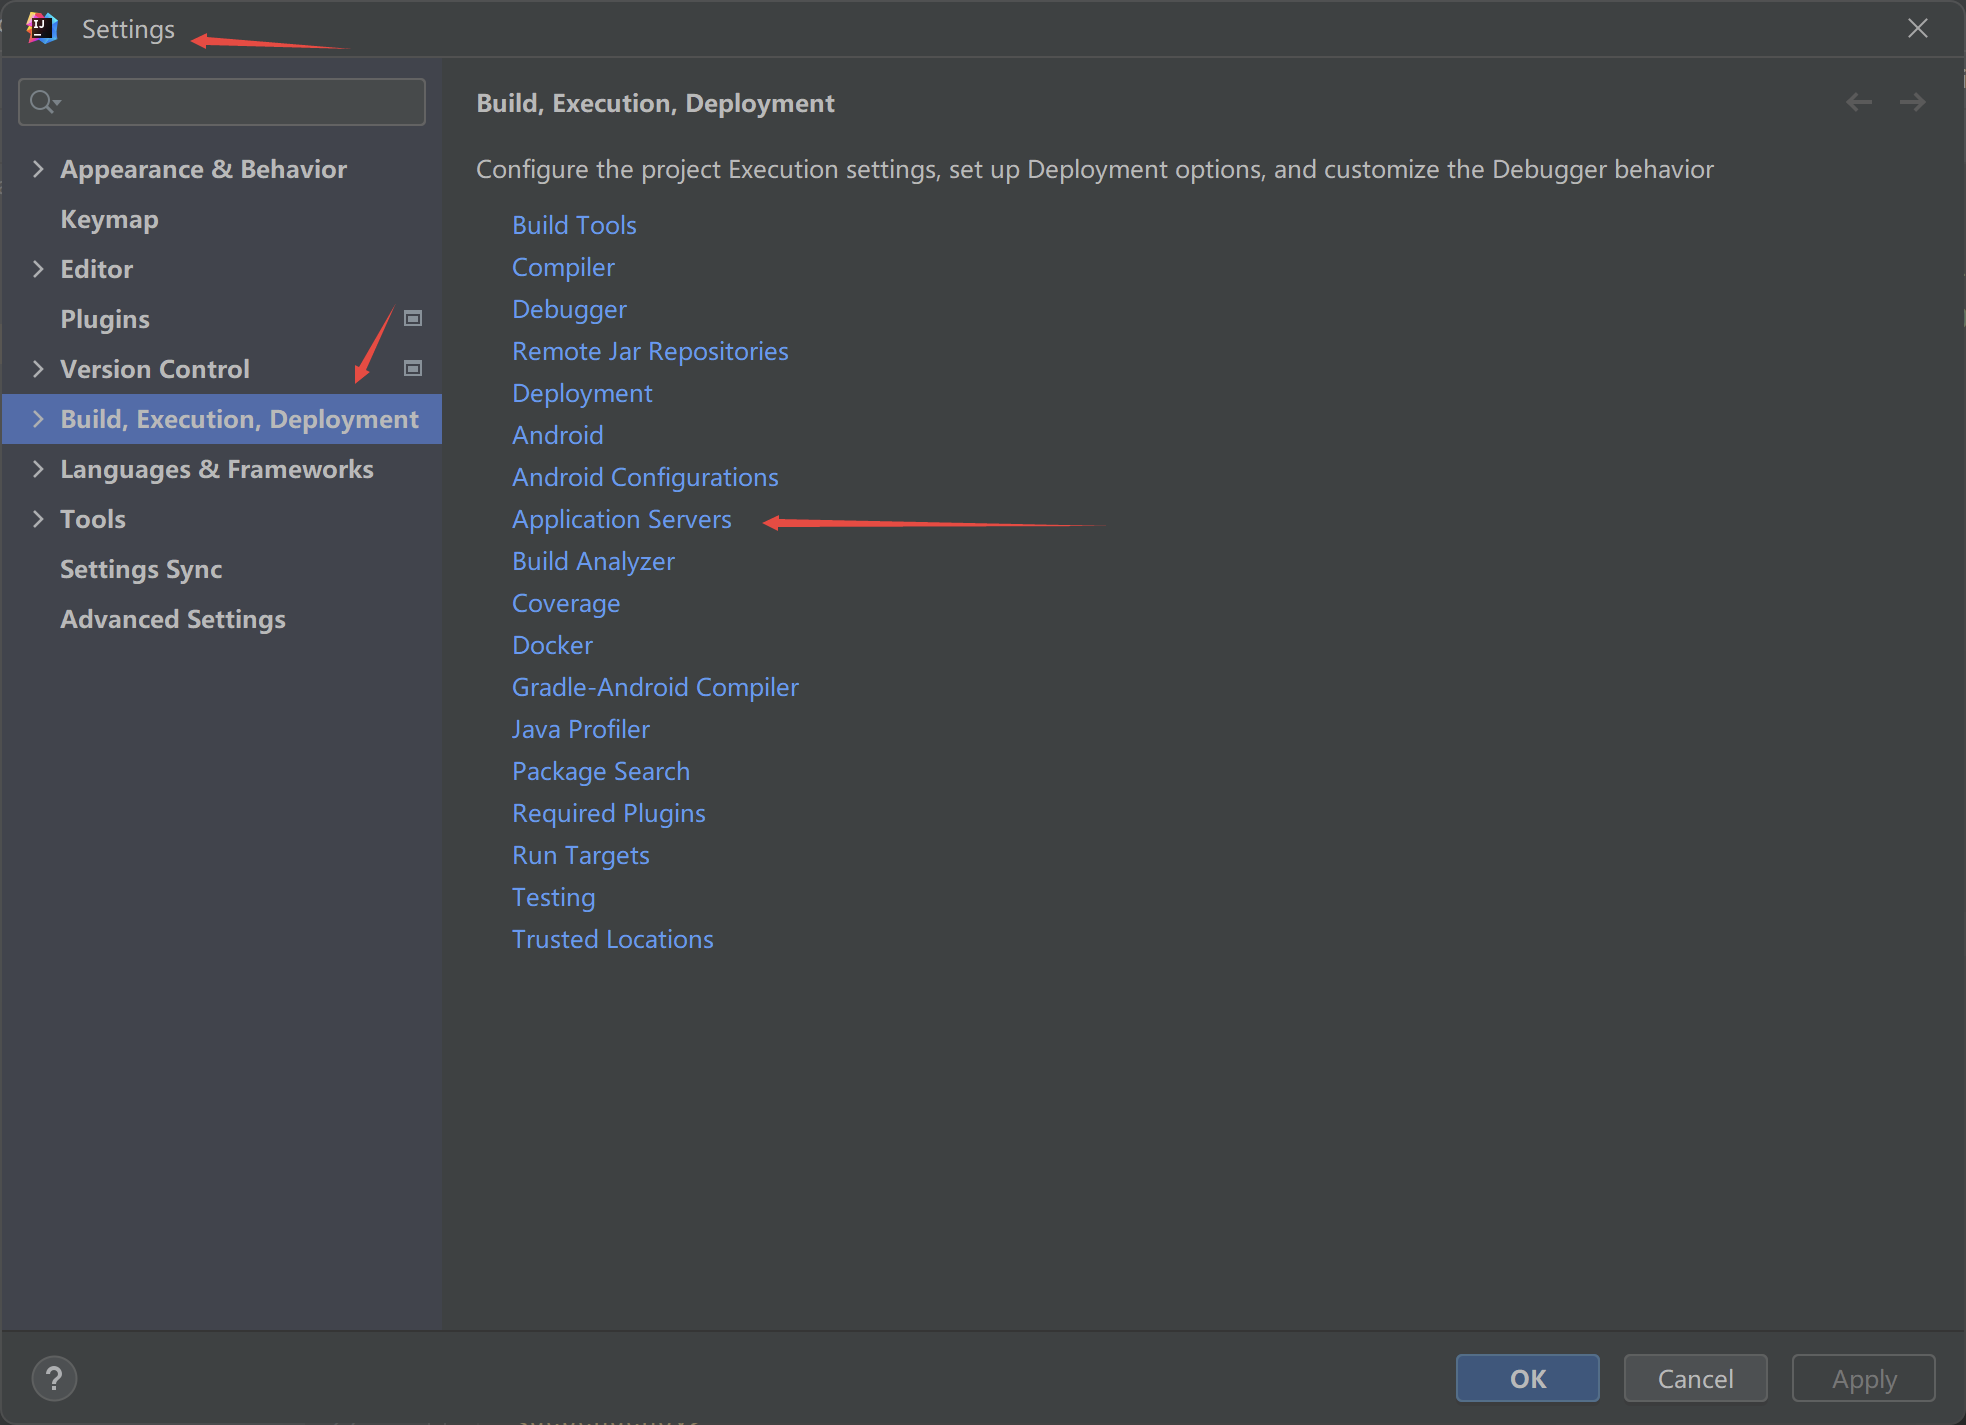The image size is (1966, 1425).
Task: Click the project-level icon beside Plugins
Action: (412, 318)
